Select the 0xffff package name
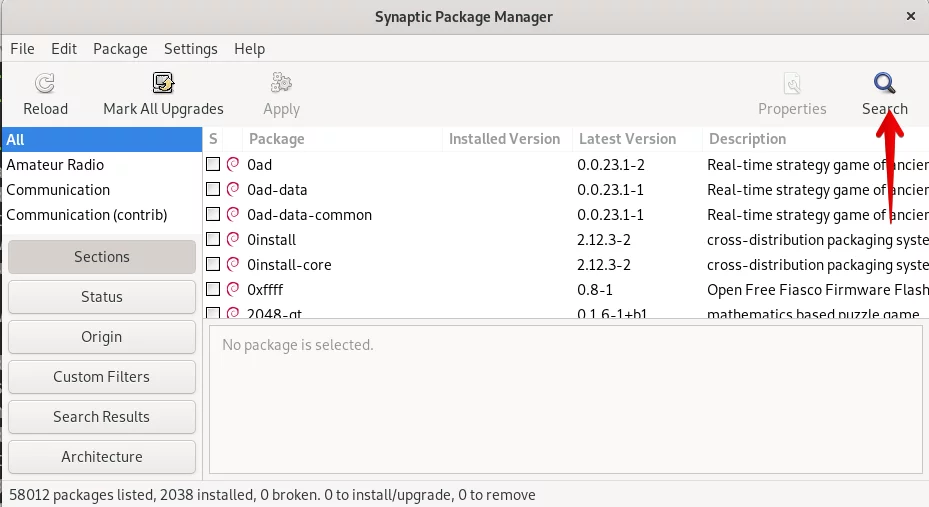This screenshot has width=929, height=507. pyautogui.click(x=265, y=290)
